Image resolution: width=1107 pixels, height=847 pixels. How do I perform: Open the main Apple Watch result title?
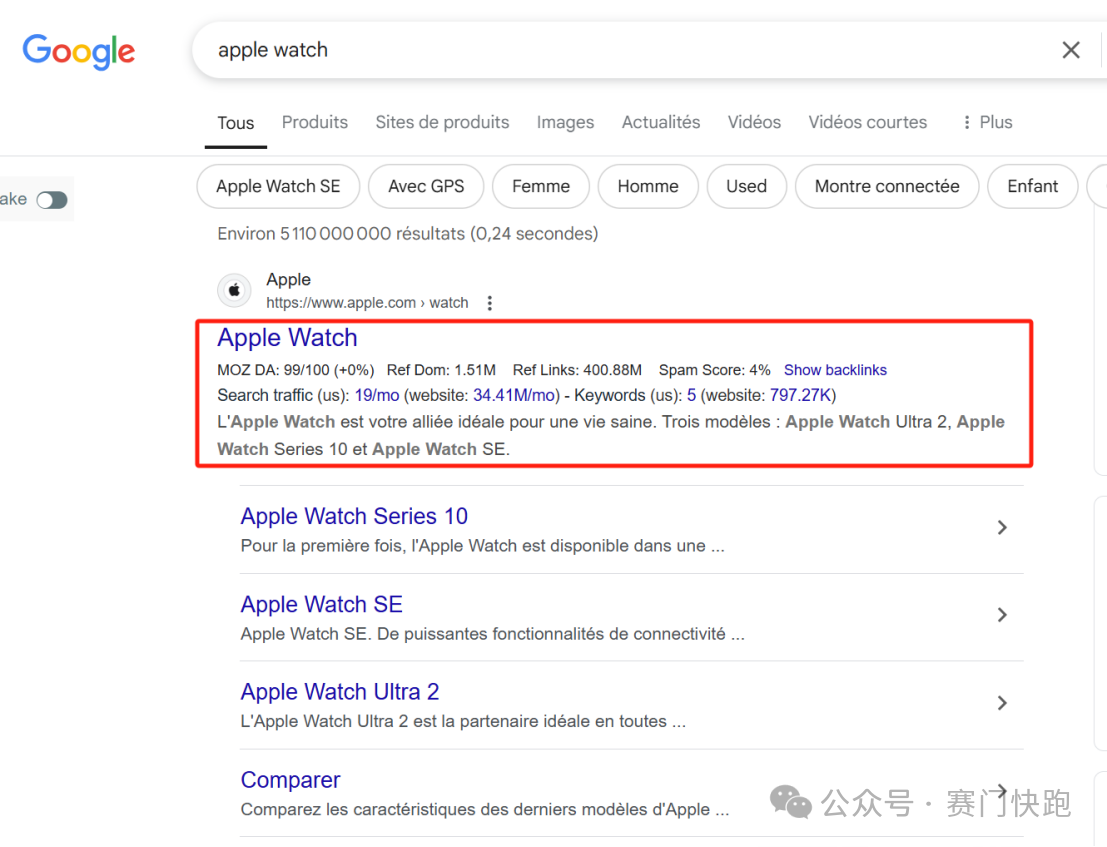pos(287,338)
